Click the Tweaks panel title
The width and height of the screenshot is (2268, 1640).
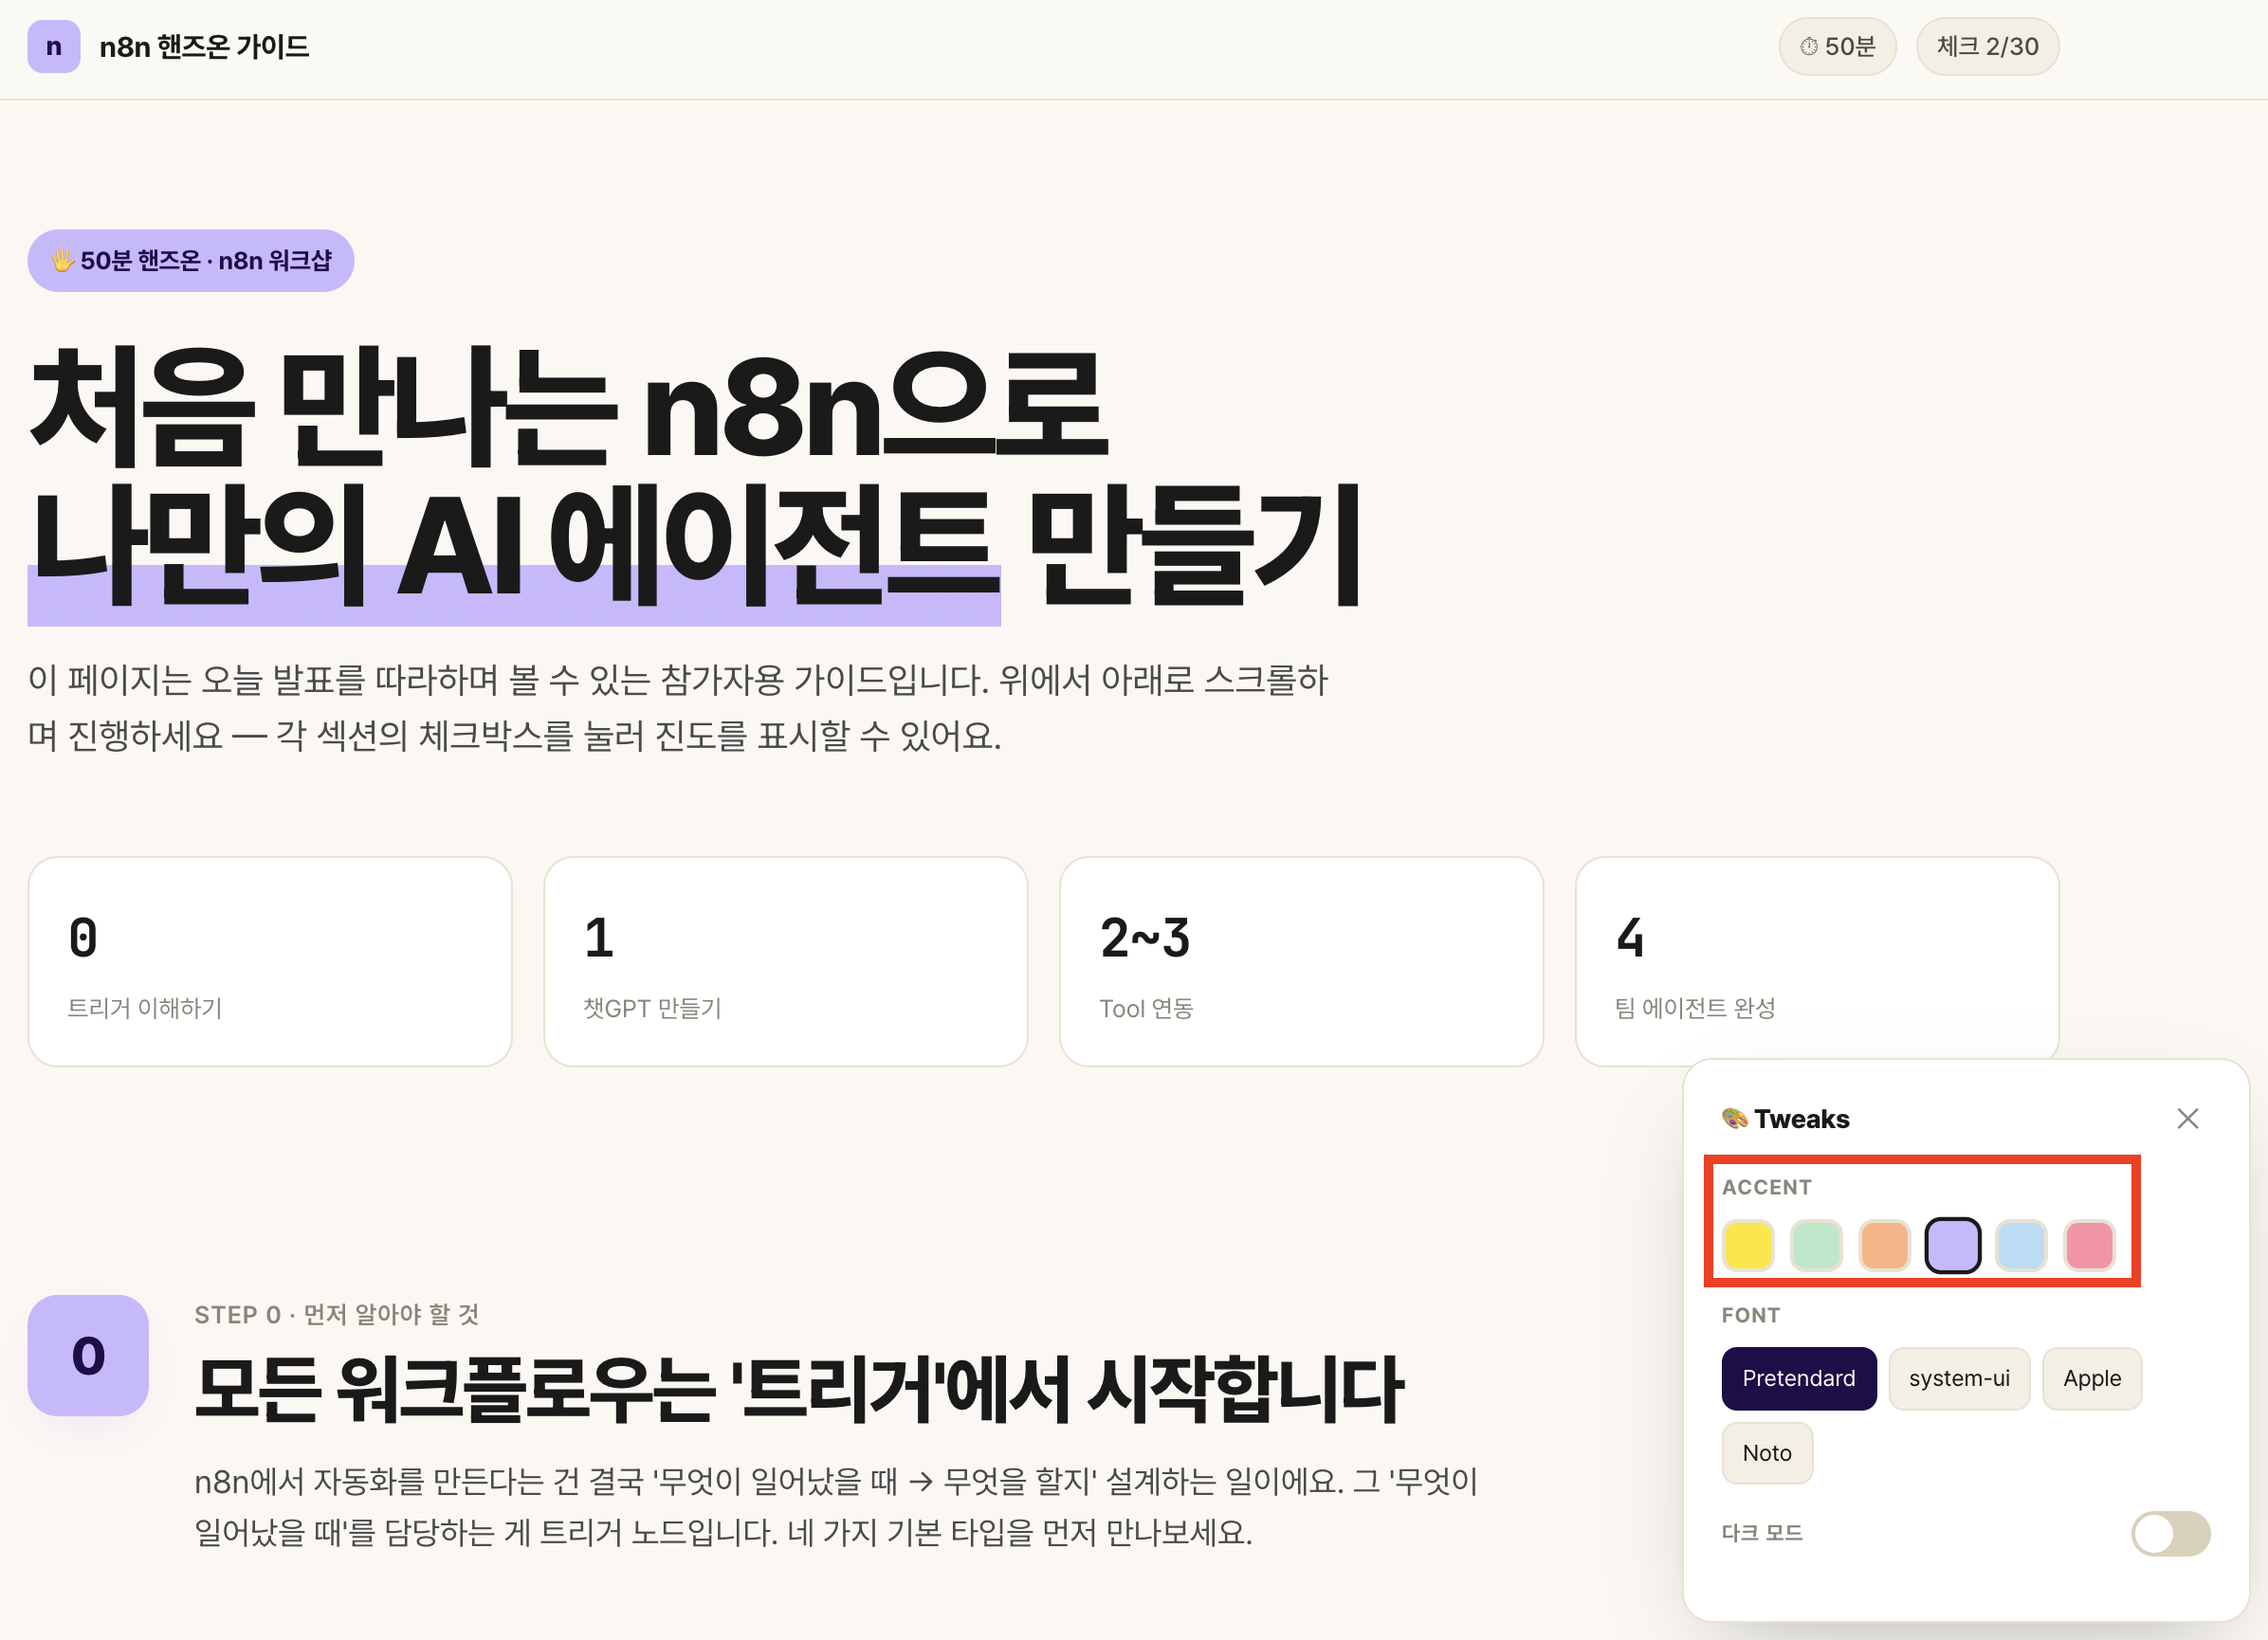(x=1786, y=1118)
